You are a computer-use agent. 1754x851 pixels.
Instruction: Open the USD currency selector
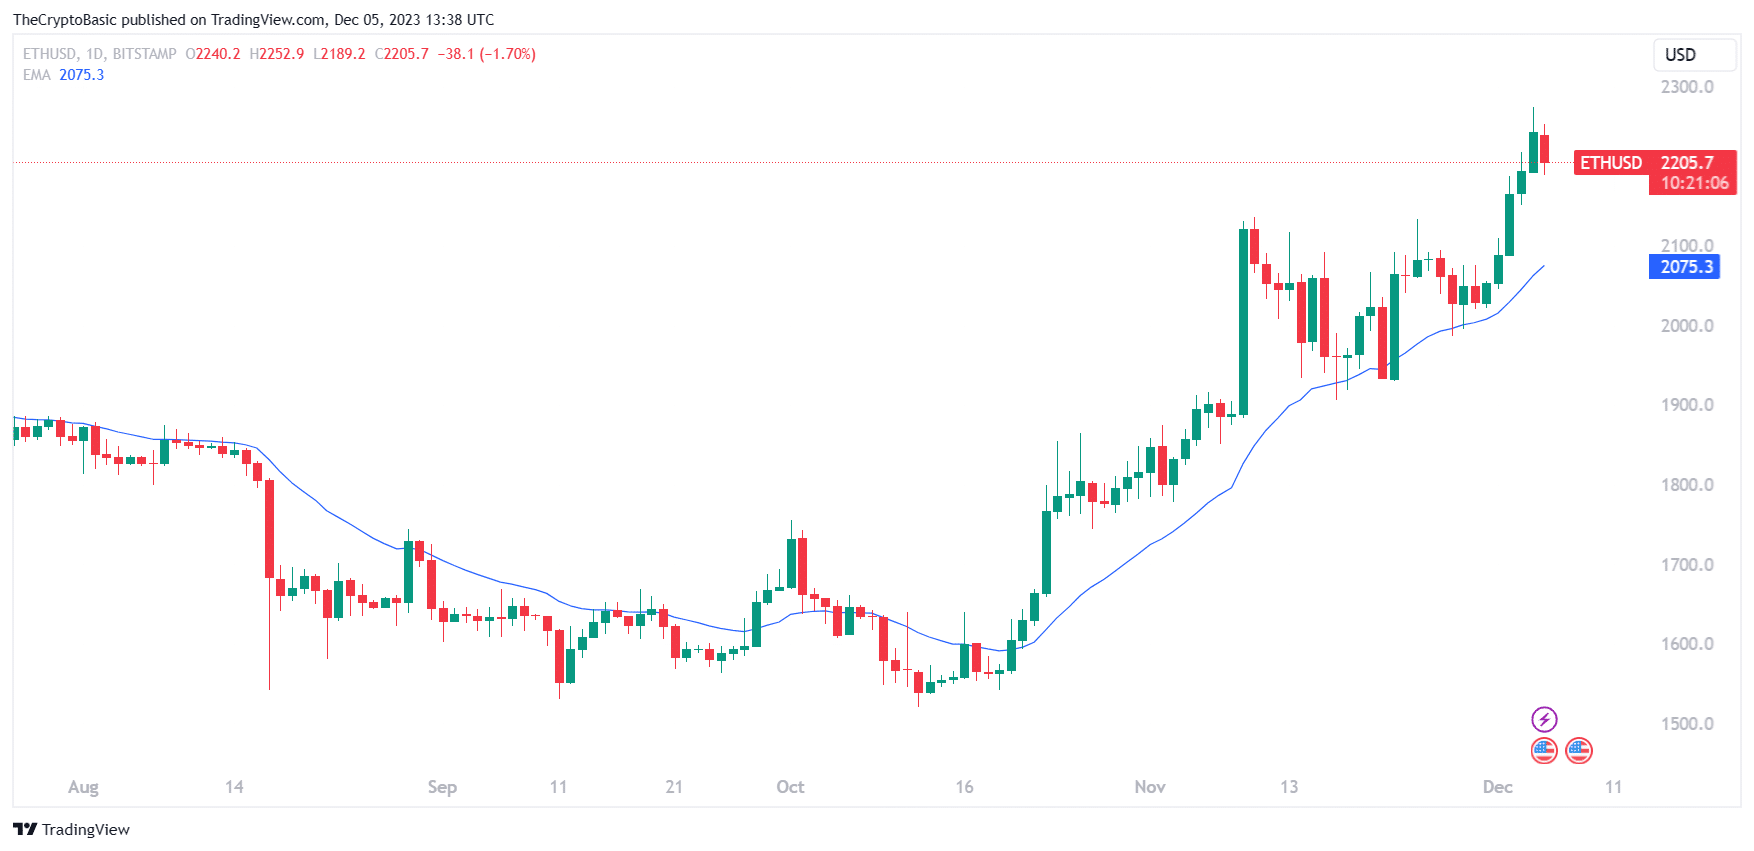(1680, 55)
